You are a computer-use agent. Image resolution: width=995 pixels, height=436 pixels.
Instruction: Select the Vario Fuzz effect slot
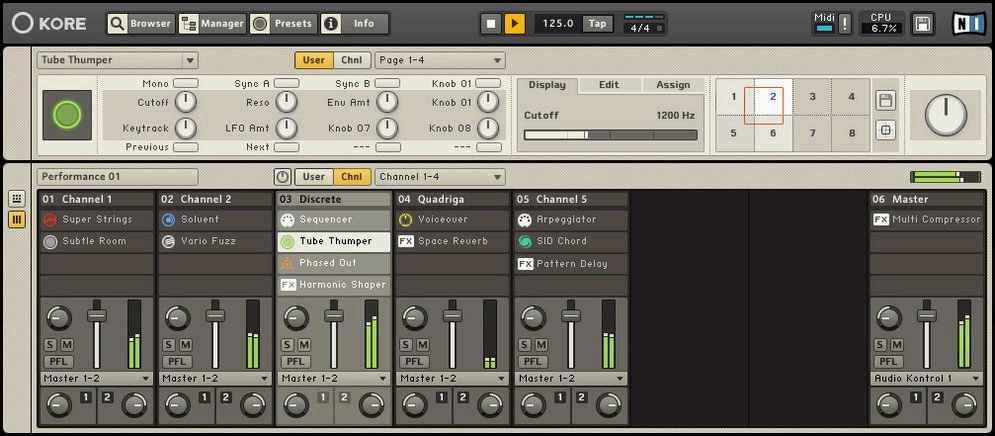pos(215,241)
